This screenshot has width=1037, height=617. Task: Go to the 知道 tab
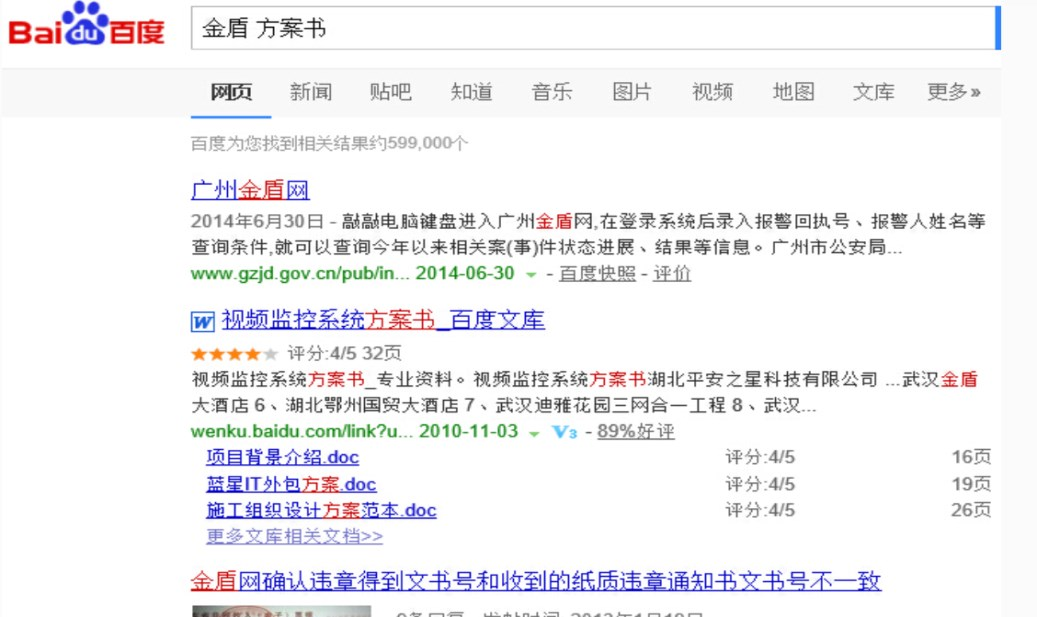(472, 91)
